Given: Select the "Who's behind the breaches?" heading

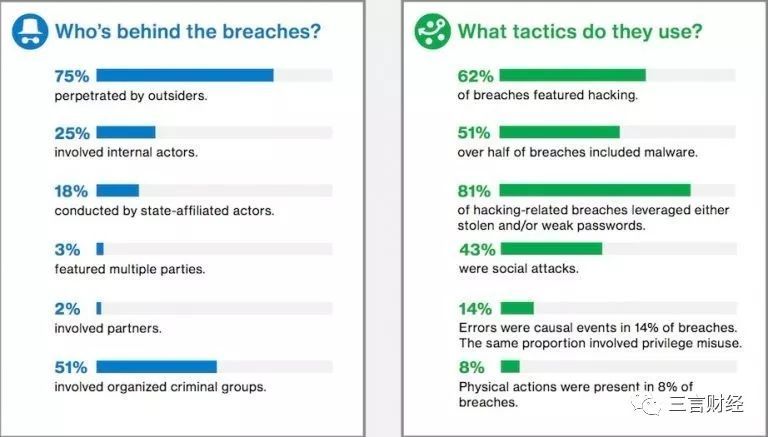Looking at the screenshot, I should [x=188, y=32].
